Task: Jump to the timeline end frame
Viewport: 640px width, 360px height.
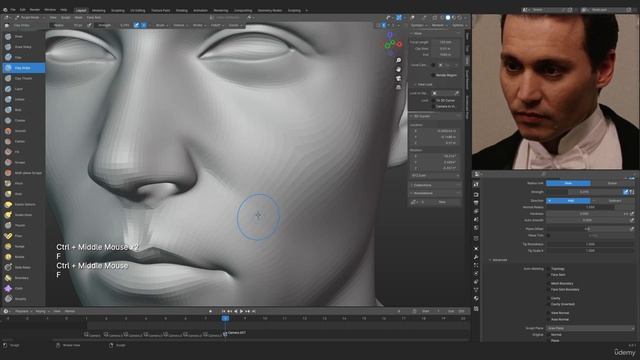Action: click(x=253, y=311)
